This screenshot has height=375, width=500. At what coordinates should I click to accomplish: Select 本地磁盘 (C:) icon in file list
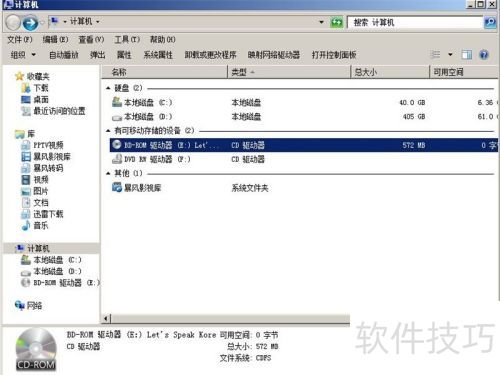tap(117, 102)
